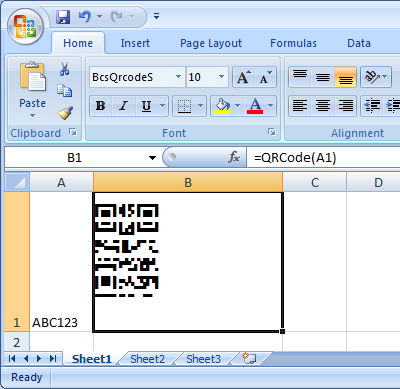Image resolution: width=400 pixels, height=389 pixels.
Task: Select column D header
Action: click(374, 182)
